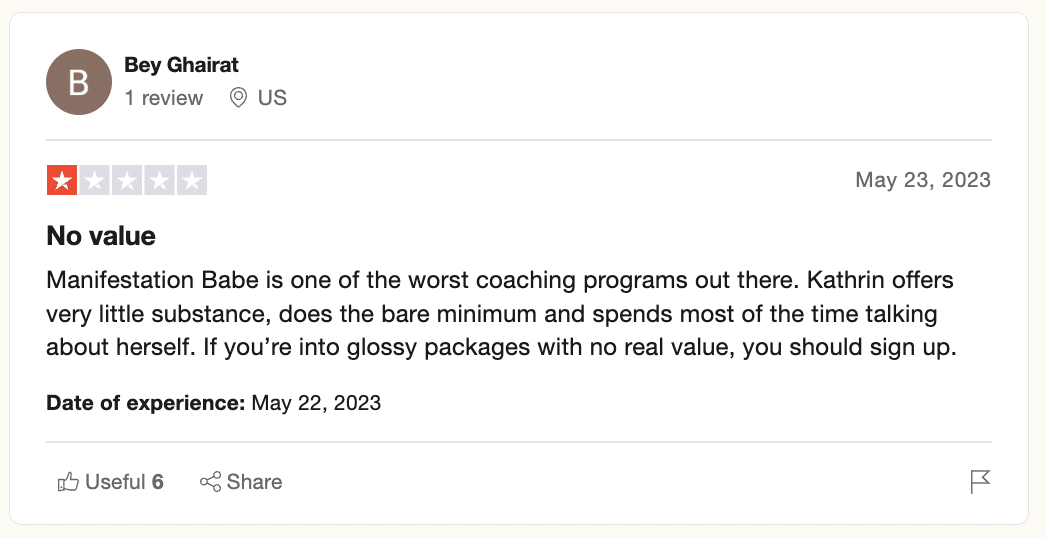
Task: Click the Share network icon
Action: pos(210,482)
